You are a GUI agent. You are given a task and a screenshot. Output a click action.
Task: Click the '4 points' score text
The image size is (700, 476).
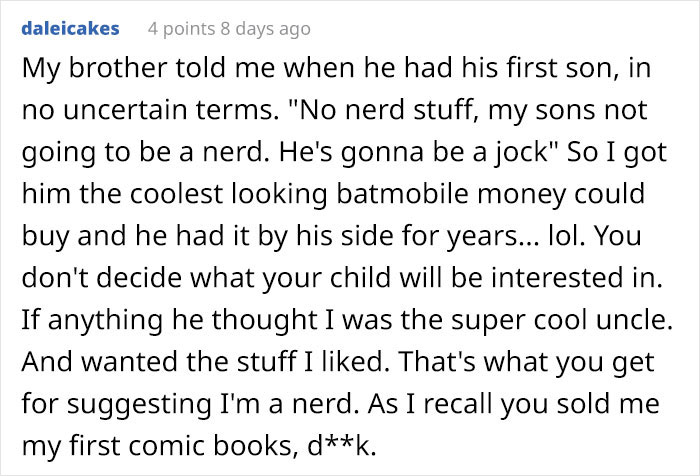[180, 29]
